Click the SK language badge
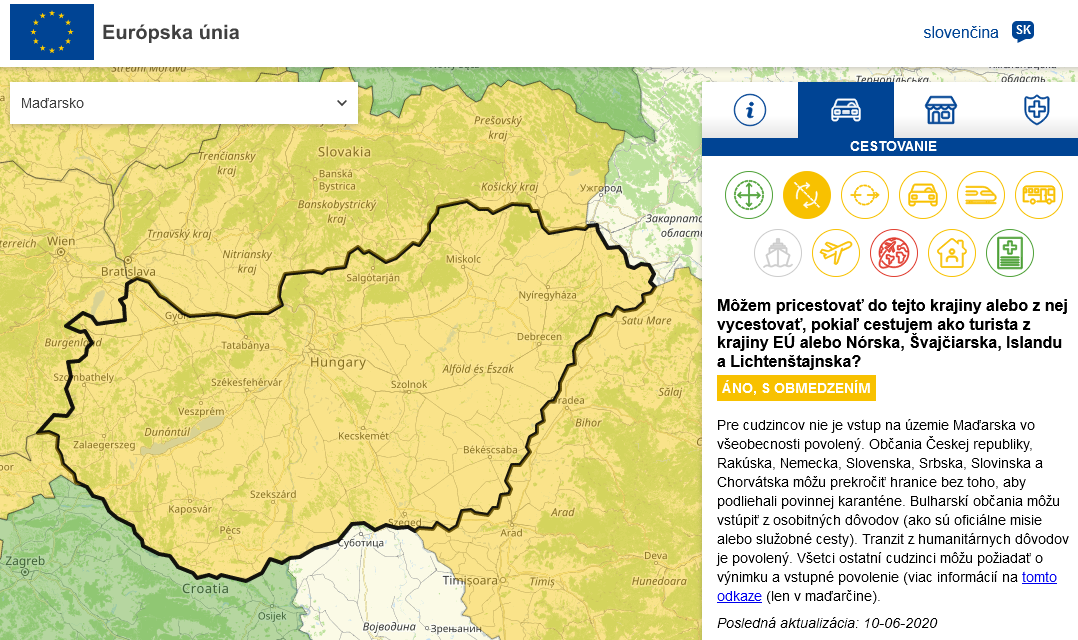The width and height of the screenshot is (1078, 640). click(1023, 32)
